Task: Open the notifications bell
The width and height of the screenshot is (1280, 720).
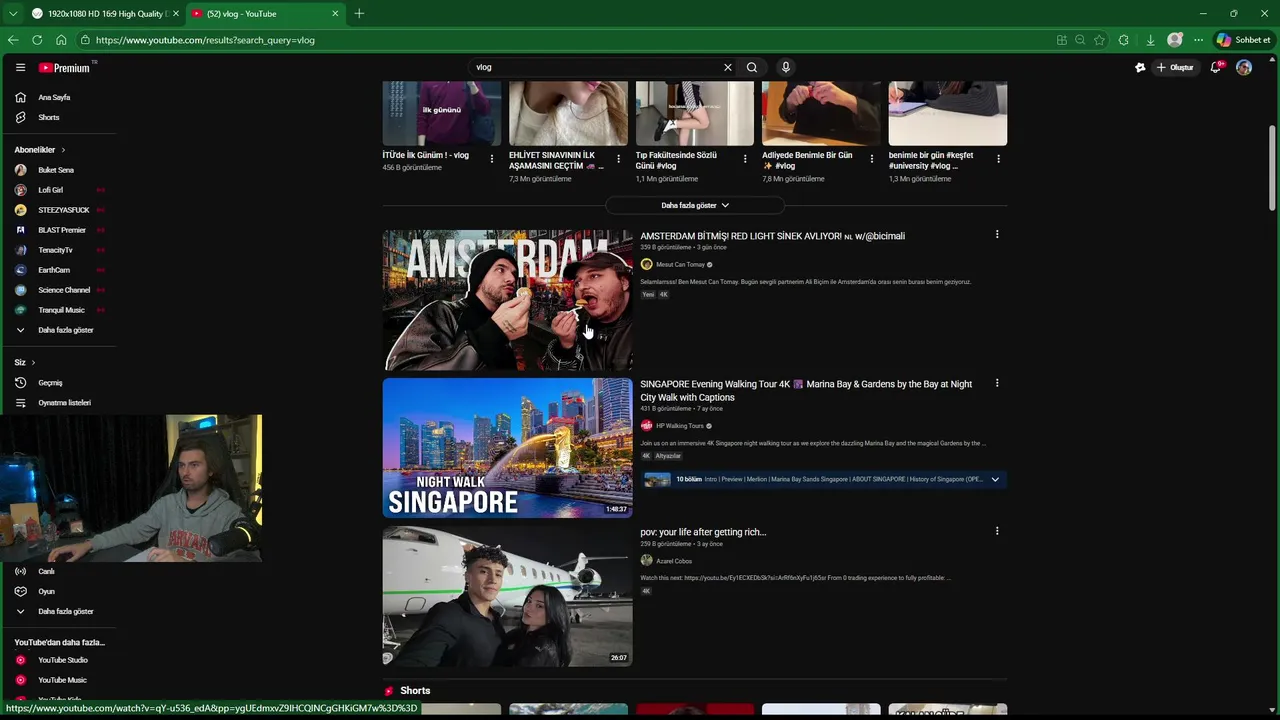Action: coord(1216,67)
